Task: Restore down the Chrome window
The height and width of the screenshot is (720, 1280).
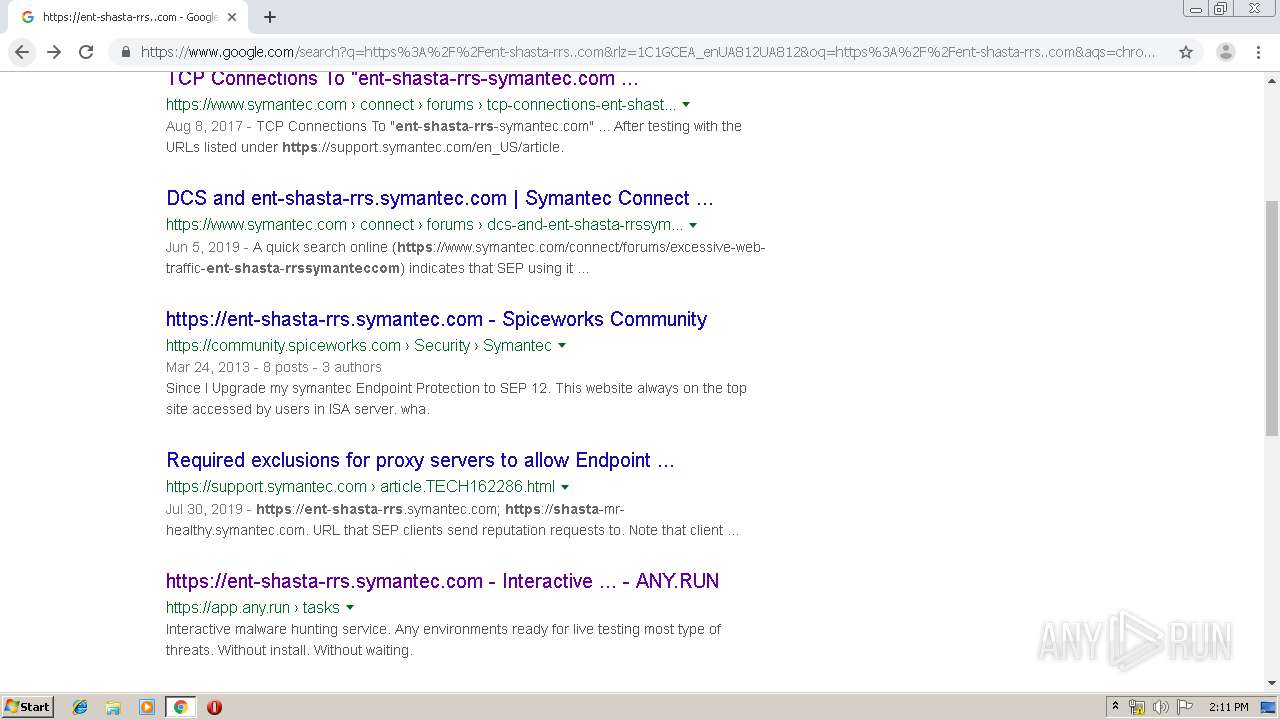Action: click(x=1221, y=8)
